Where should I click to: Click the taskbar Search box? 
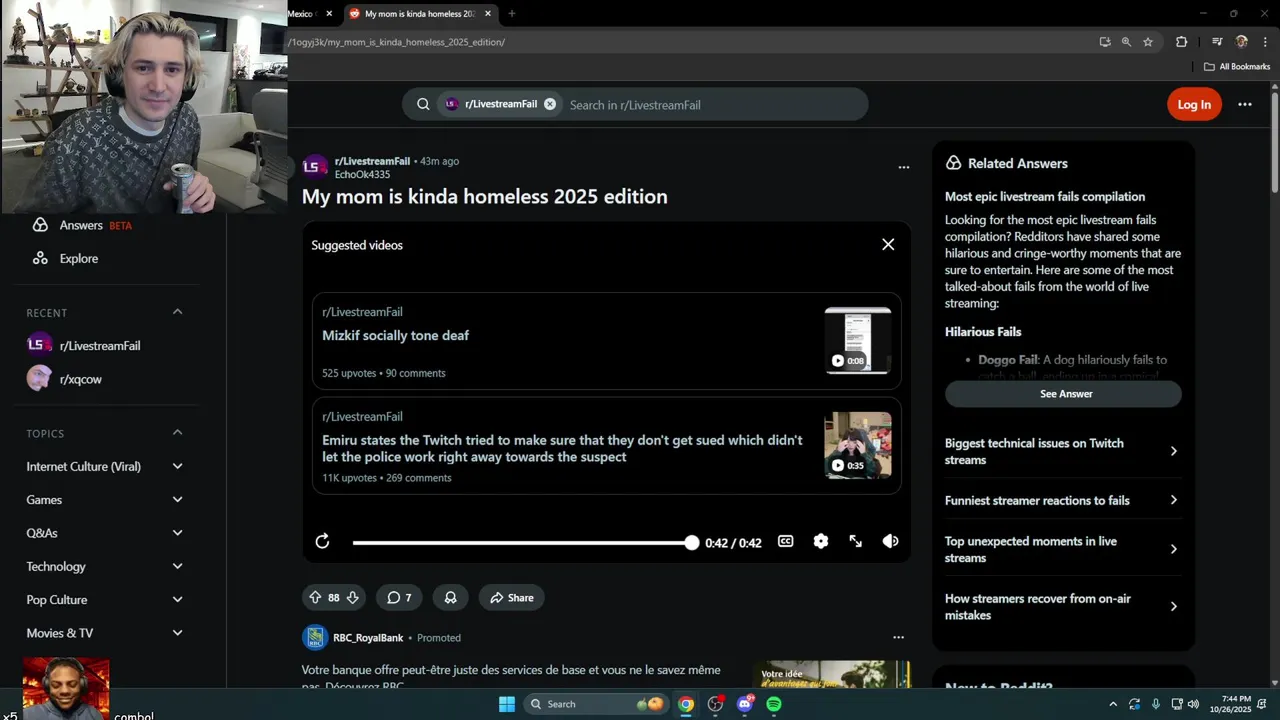point(596,704)
